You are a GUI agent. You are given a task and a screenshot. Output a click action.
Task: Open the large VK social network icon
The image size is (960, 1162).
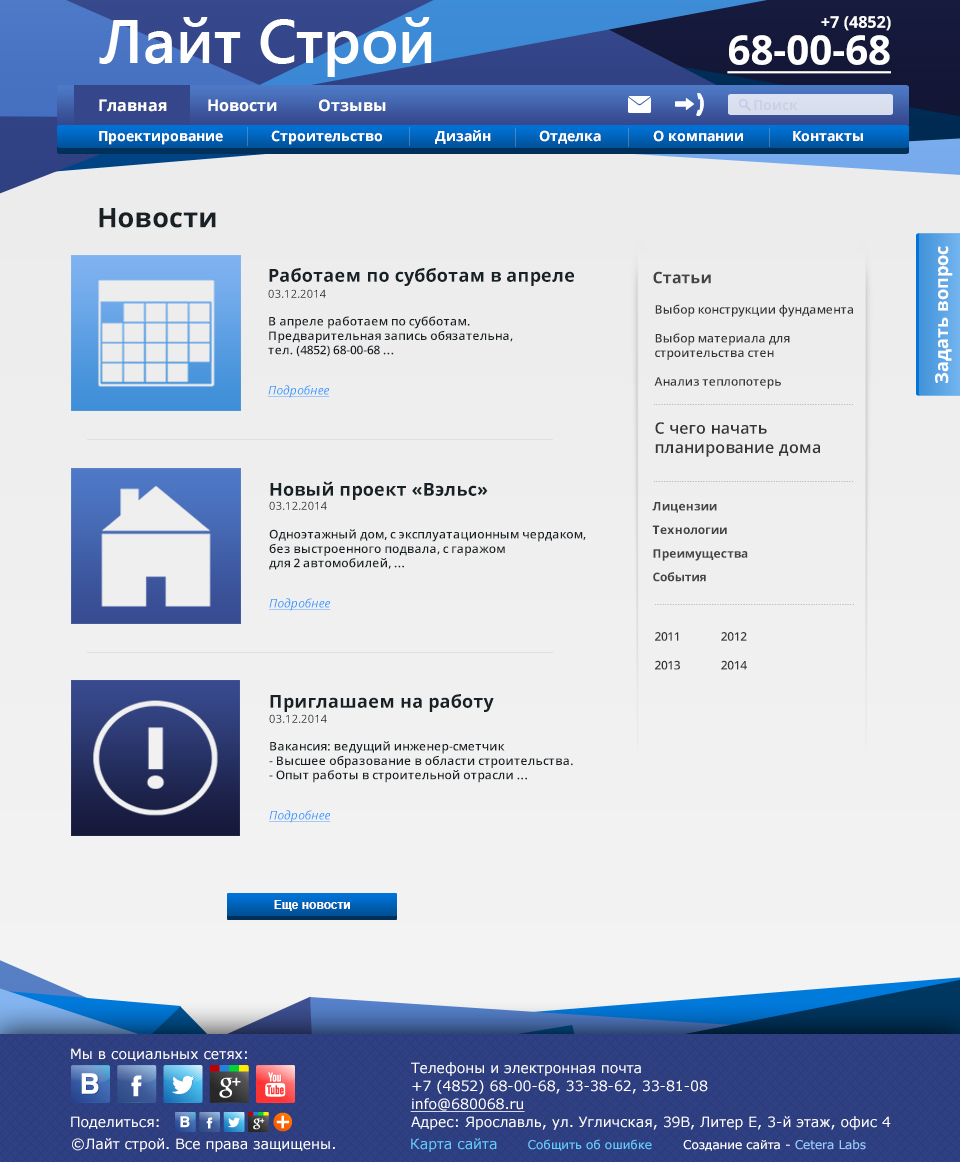pyautogui.click(x=90, y=1084)
